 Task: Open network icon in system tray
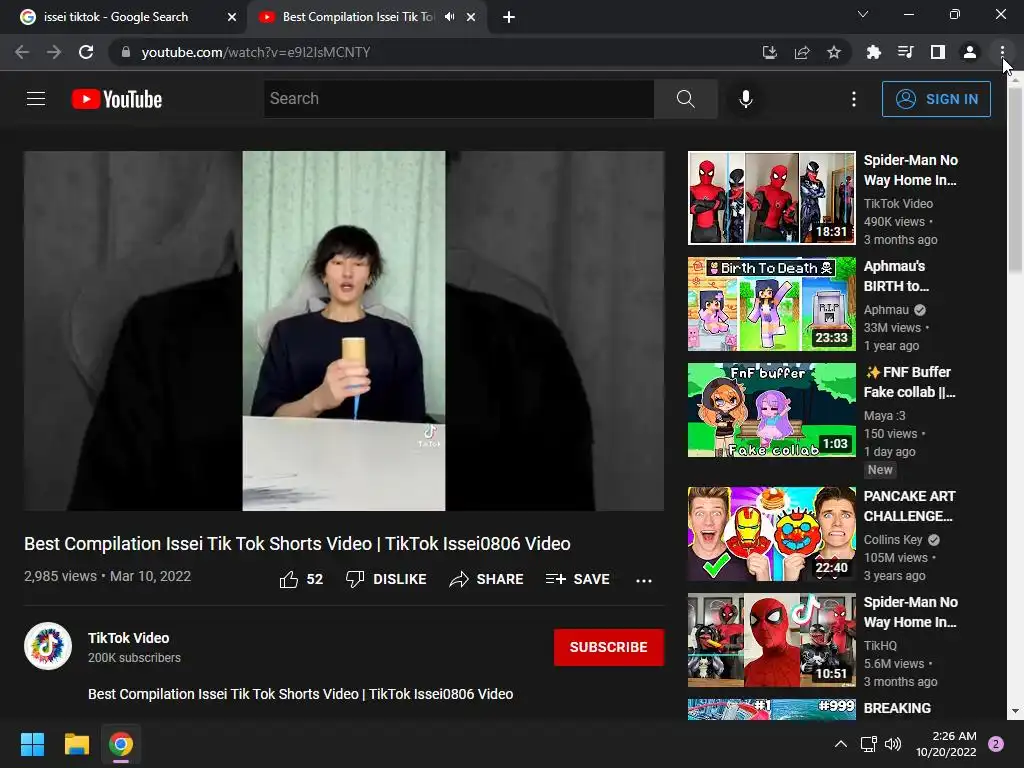(x=868, y=744)
